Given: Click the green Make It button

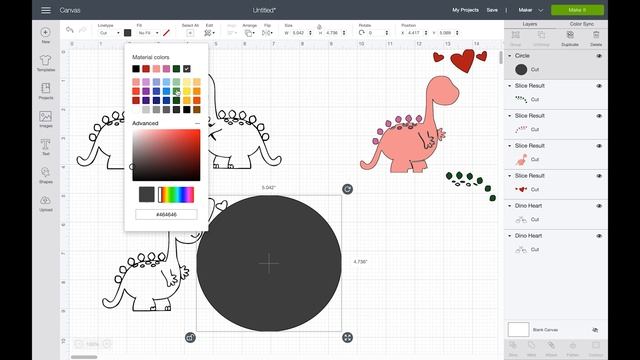Looking at the screenshot, I should click(x=577, y=10).
